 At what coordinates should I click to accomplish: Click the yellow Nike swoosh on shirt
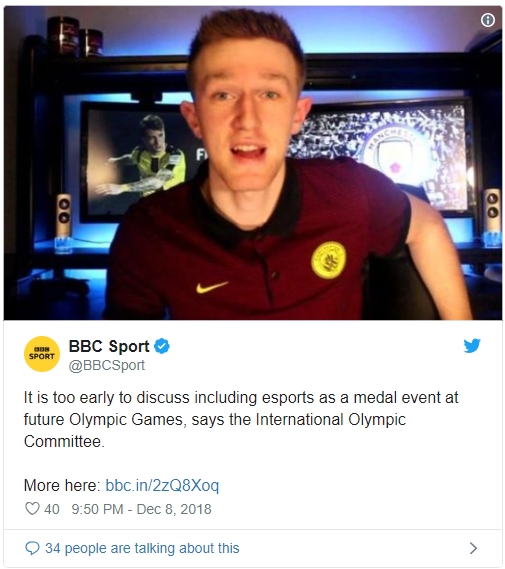click(x=212, y=287)
